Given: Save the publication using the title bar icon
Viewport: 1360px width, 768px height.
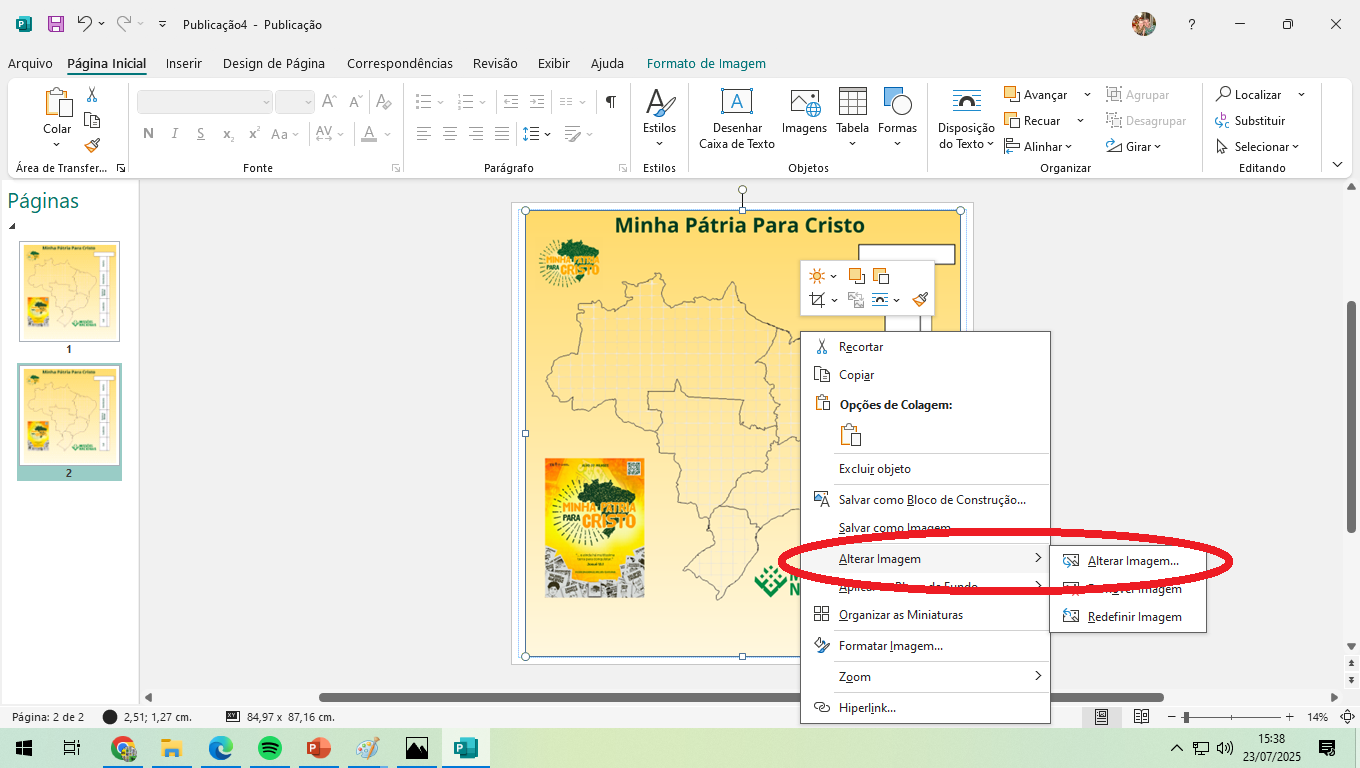Looking at the screenshot, I should tap(56, 23).
